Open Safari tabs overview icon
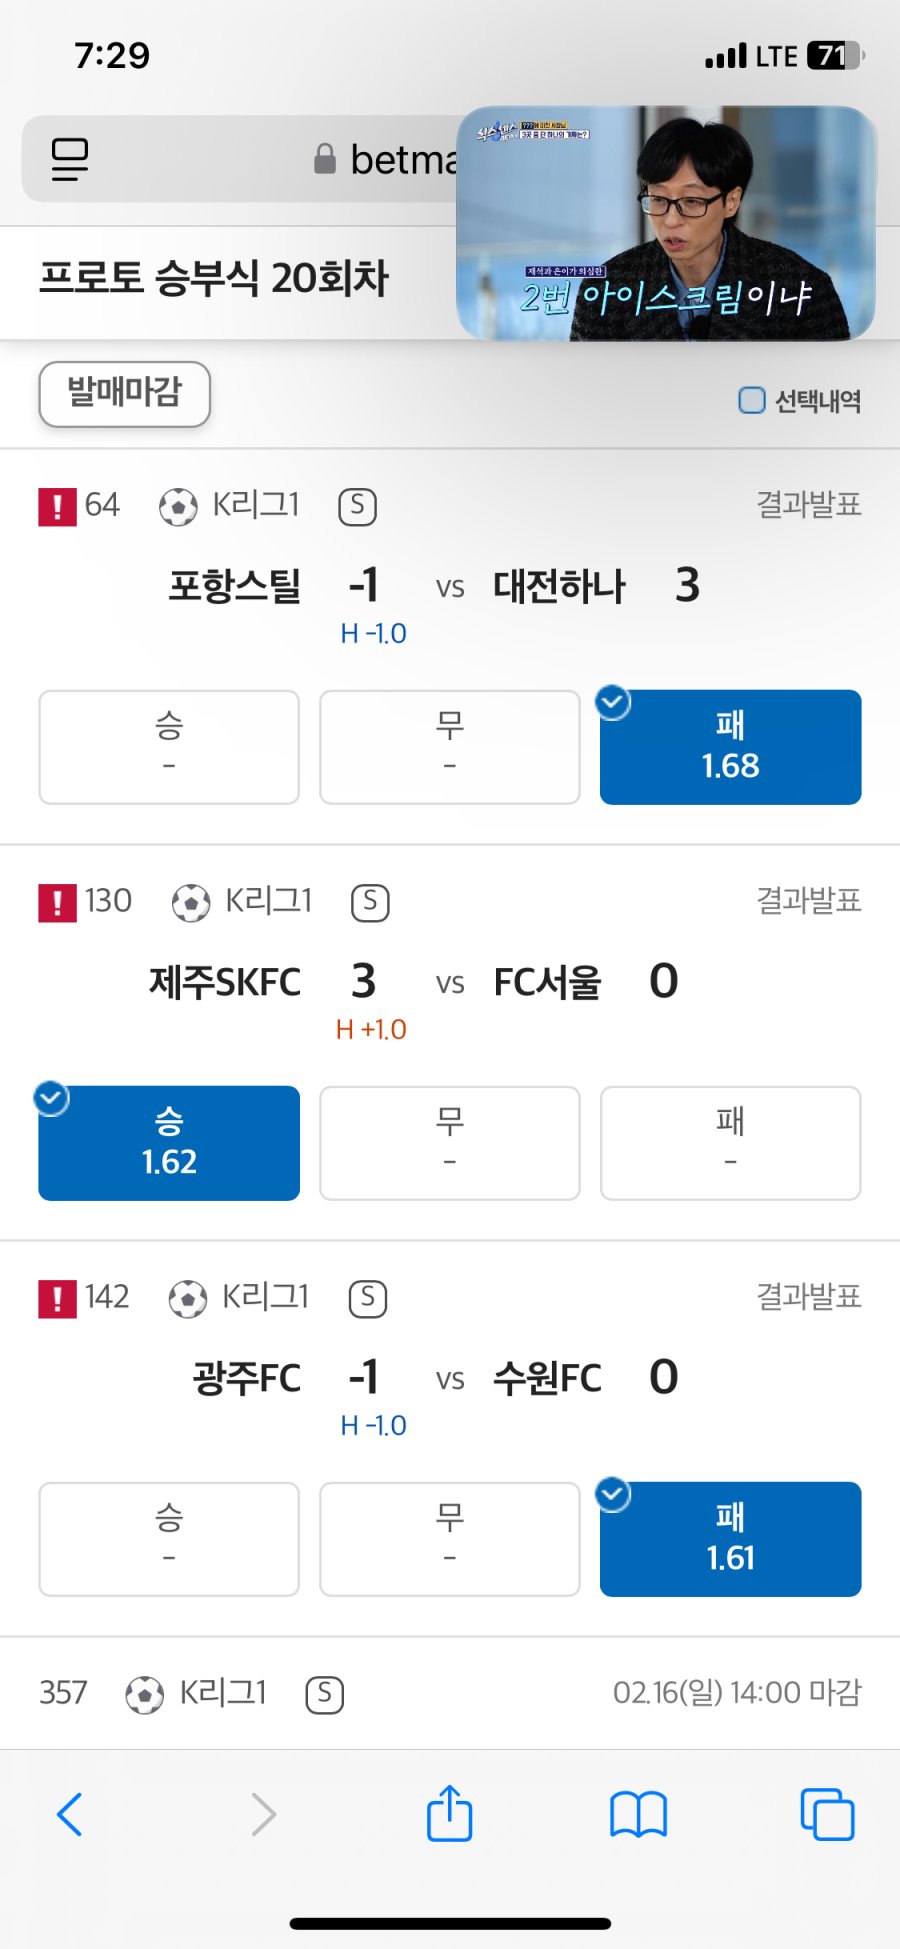This screenshot has height=1949, width=900. [x=827, y=1814]
